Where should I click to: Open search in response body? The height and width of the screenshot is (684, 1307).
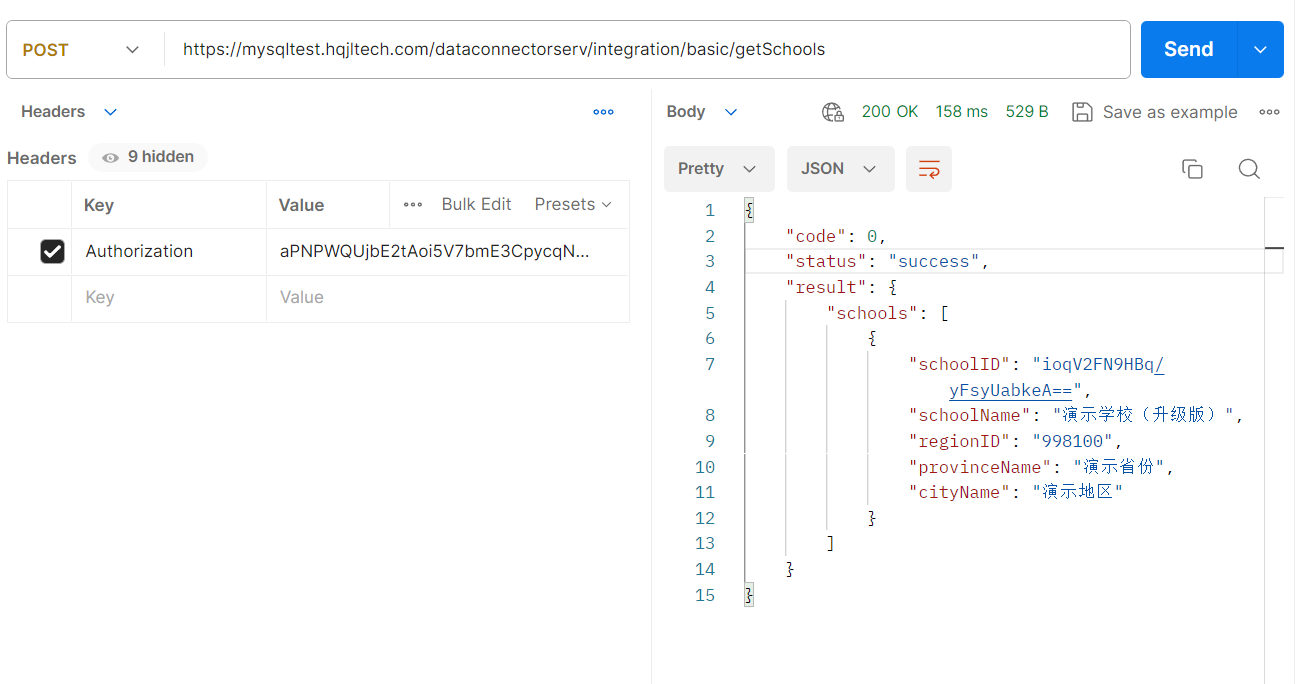(1248, 169)
